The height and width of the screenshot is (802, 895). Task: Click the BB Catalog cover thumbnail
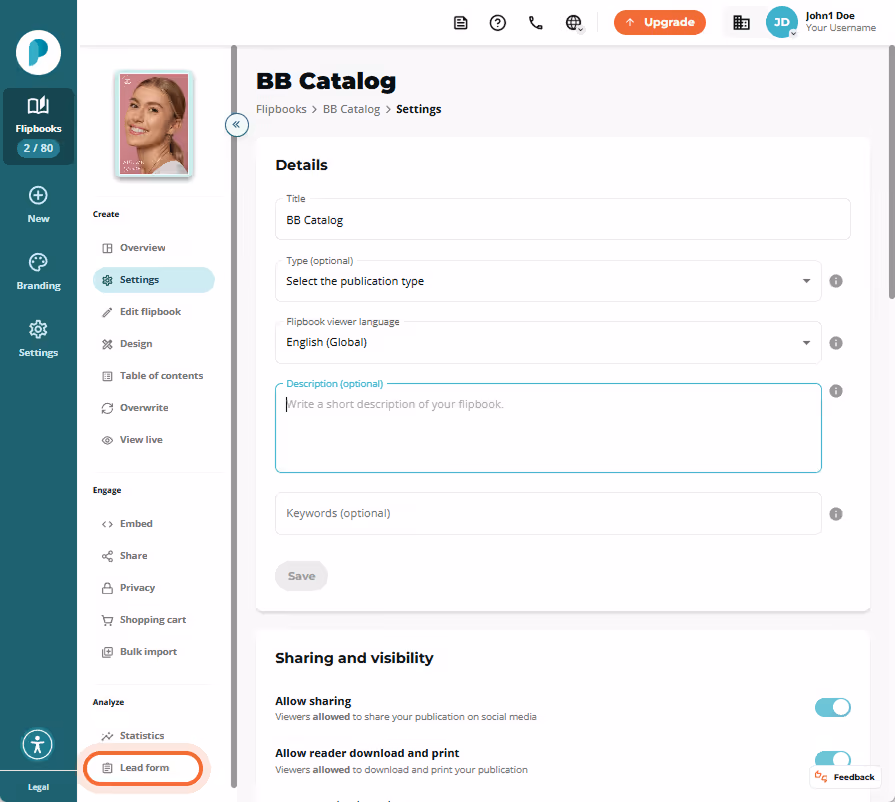[154, 124]
